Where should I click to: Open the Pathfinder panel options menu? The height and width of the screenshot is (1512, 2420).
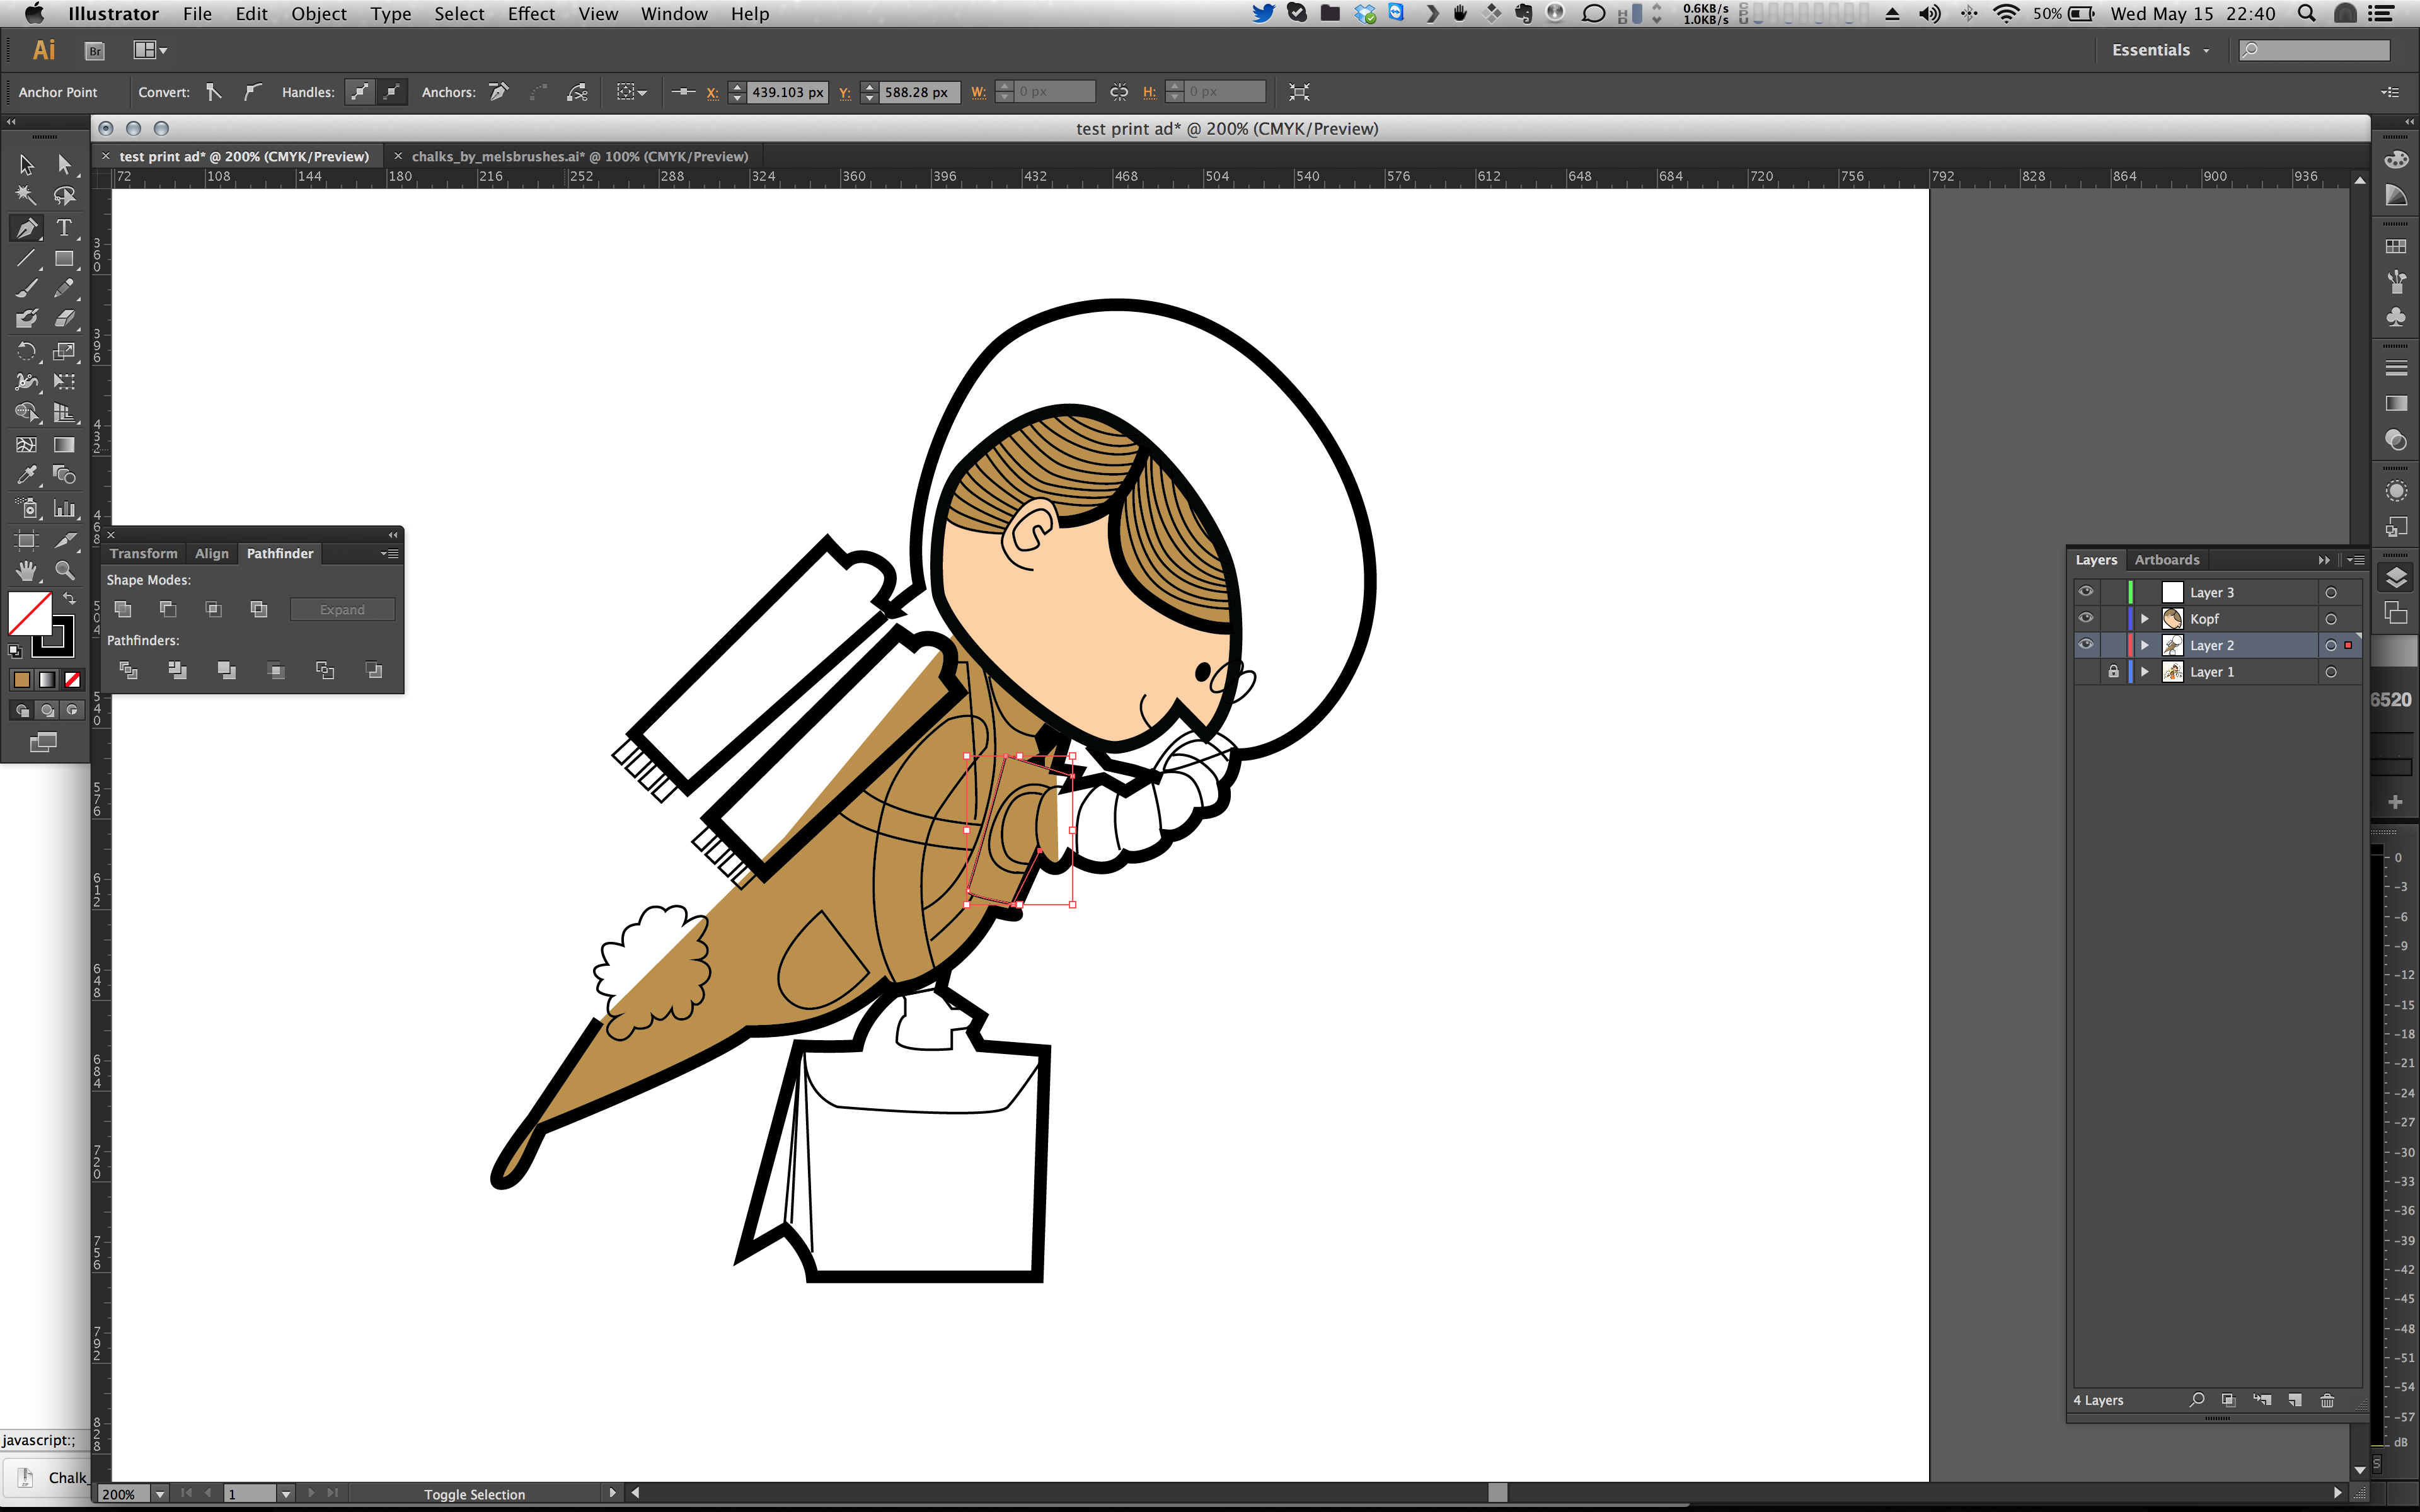390,554
